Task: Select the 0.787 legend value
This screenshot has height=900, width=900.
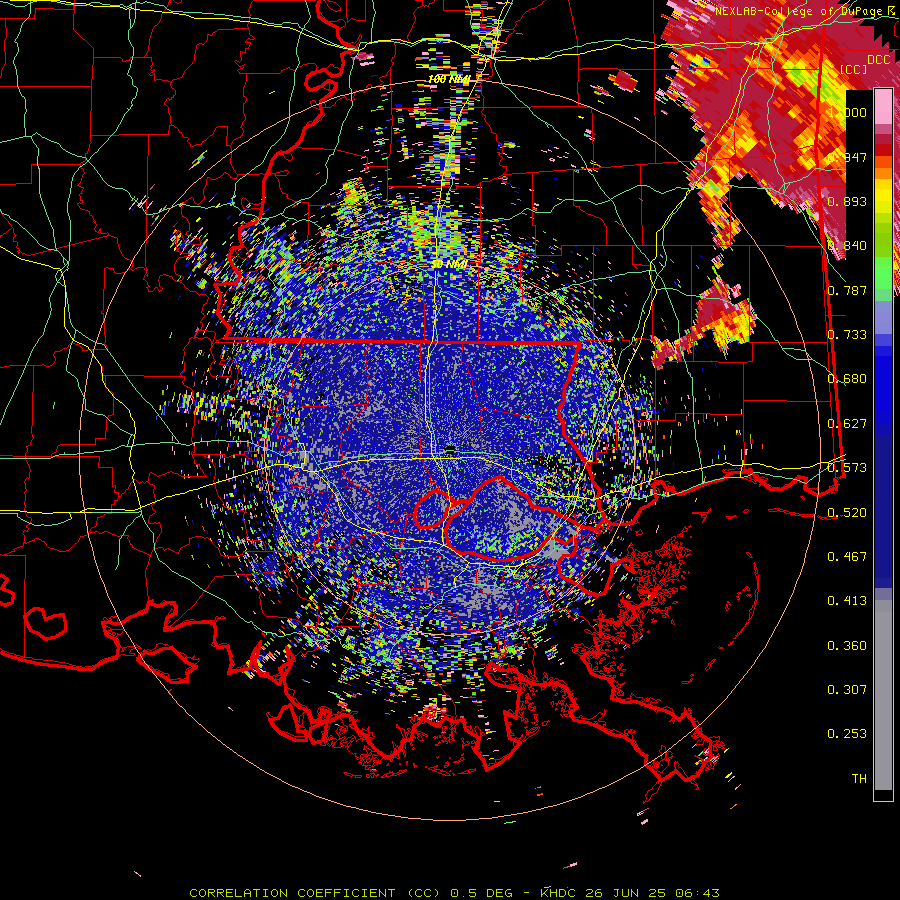Action: 847,290
